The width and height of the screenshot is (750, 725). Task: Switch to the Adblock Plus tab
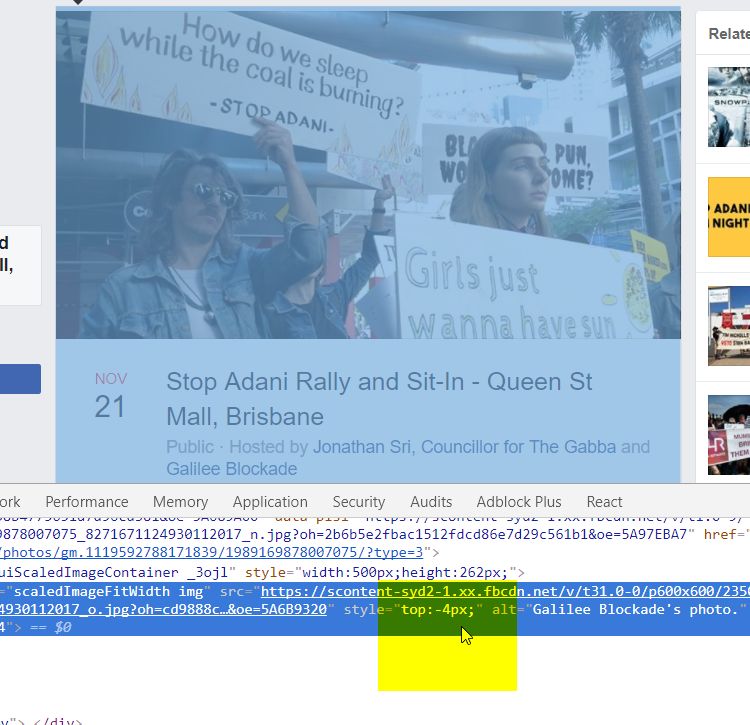pyautogui.click(x=518, y=502)
